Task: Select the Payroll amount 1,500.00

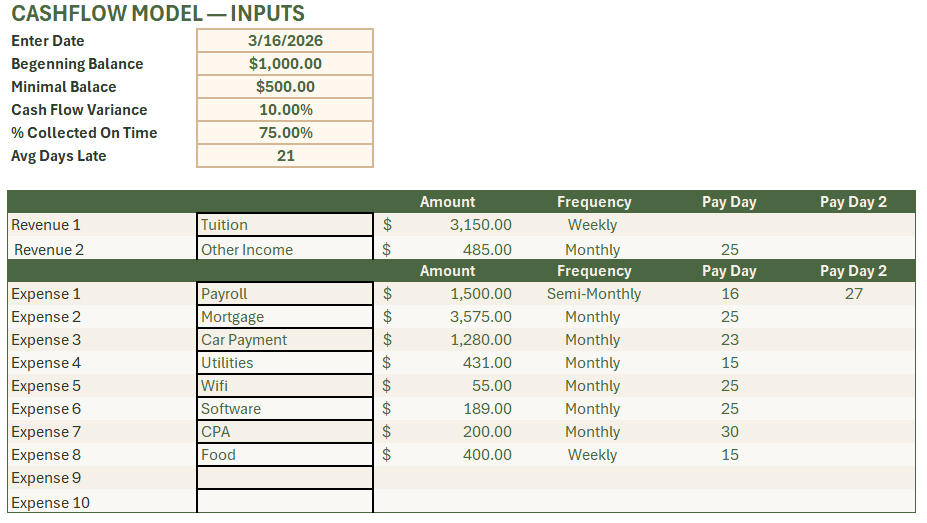Action: 480,294
